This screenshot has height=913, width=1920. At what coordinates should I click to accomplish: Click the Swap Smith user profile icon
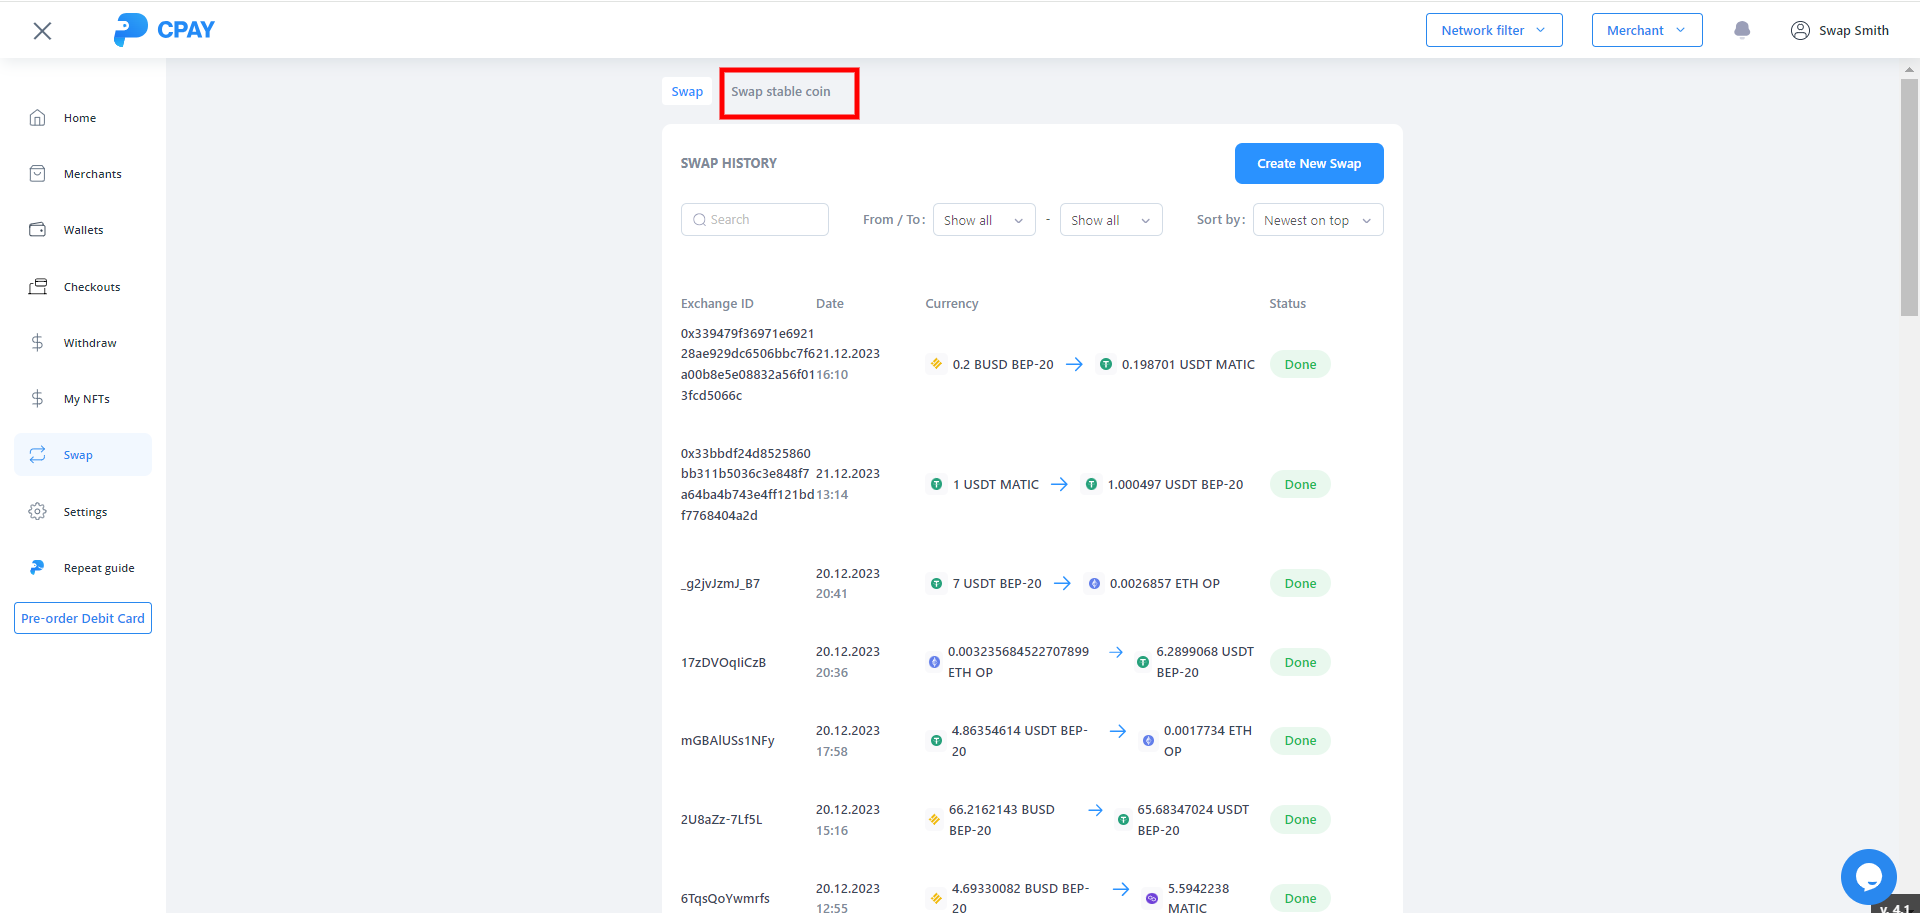coord(1800,30)
